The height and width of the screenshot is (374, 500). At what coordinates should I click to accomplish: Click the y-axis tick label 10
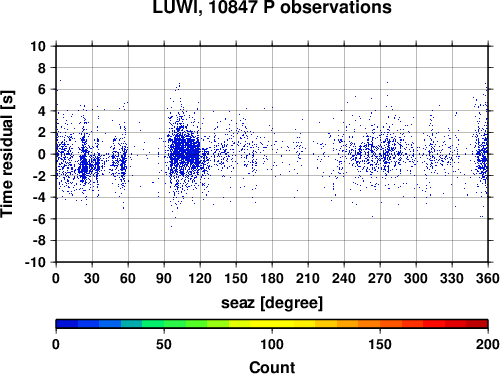38,46
